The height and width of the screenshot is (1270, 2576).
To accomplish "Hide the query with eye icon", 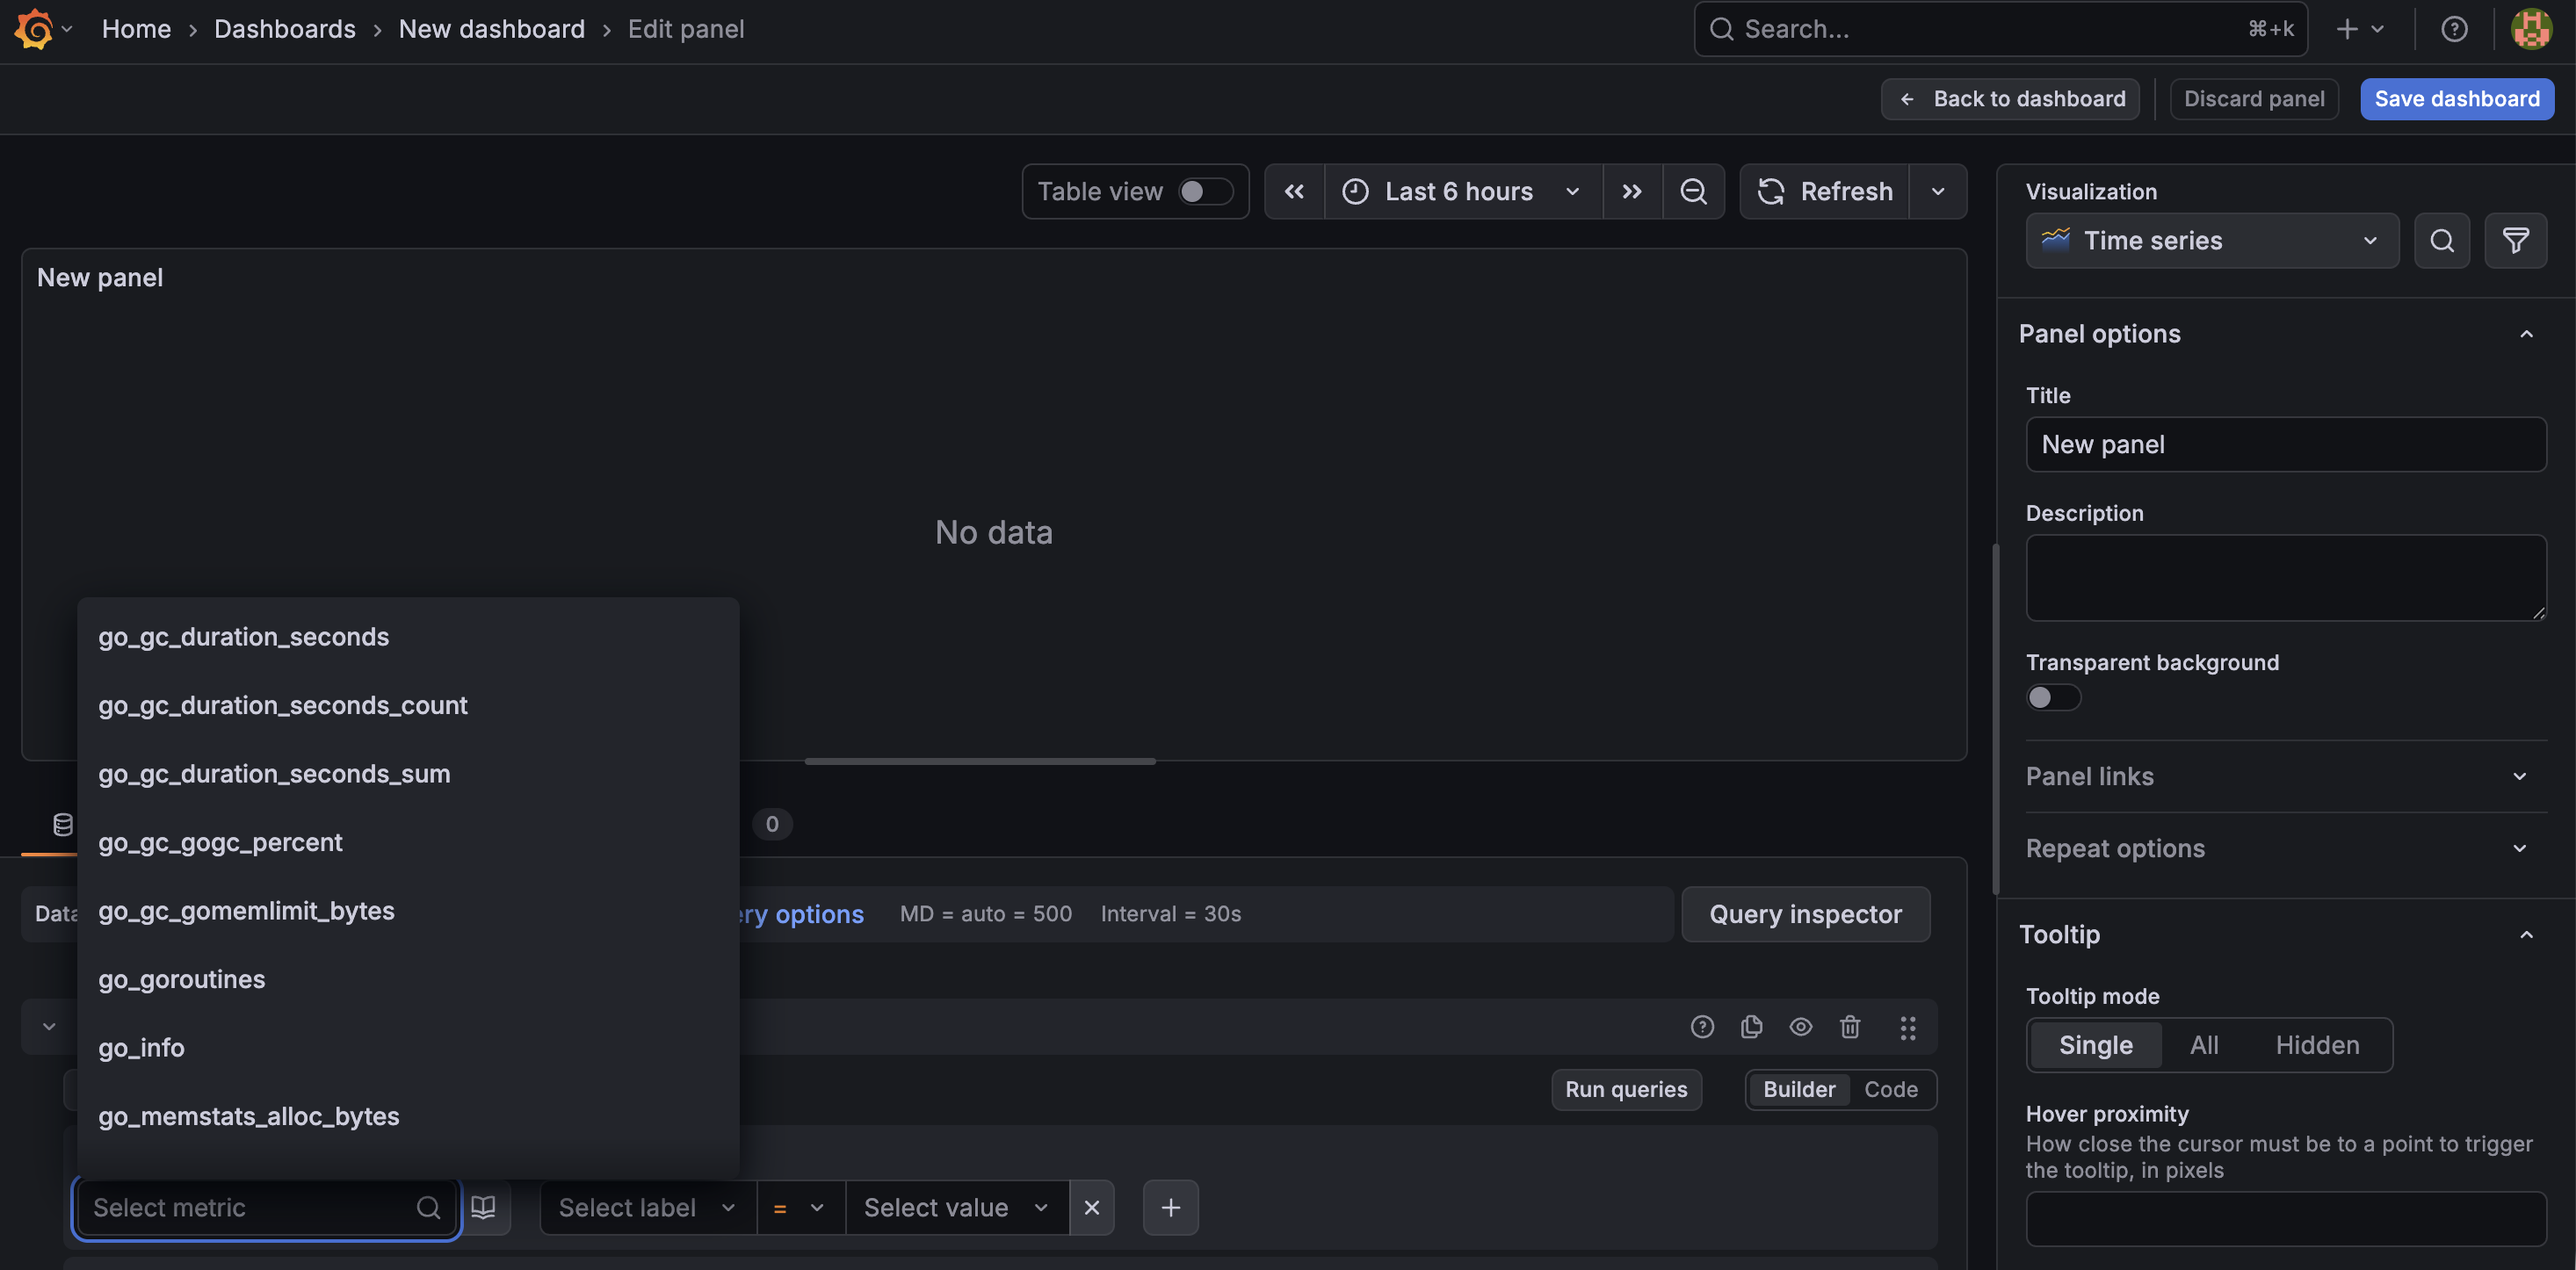I will 1801,1027.
